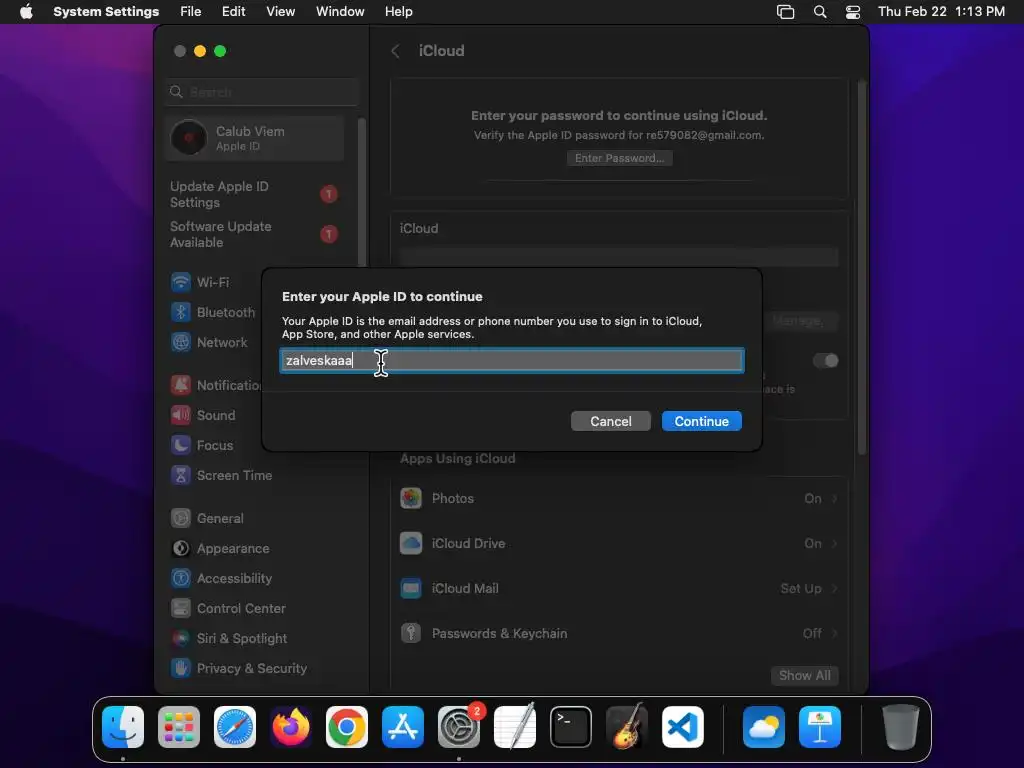Click the iCloud pane vertical scrollbar
1024x768 pixels.
tap(862, 268)
